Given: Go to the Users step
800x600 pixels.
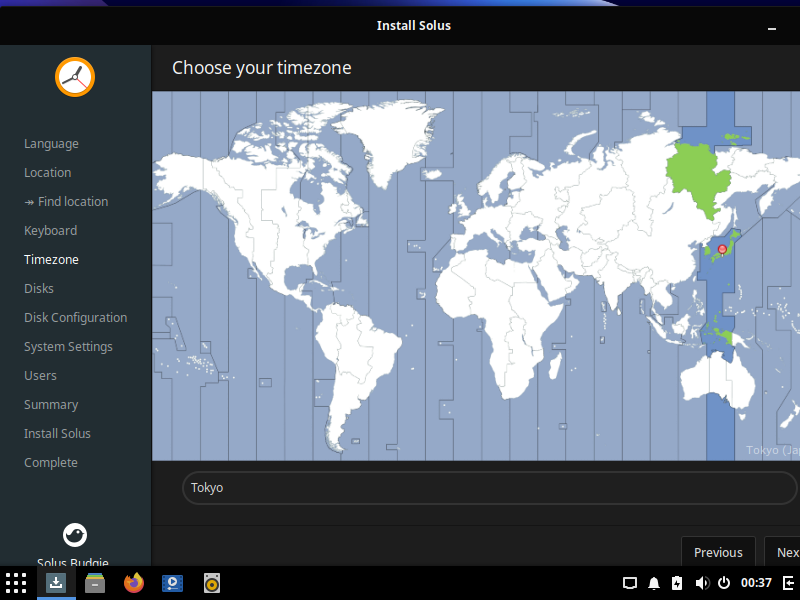Looking at the screenshot, I should tap(40, 376).
